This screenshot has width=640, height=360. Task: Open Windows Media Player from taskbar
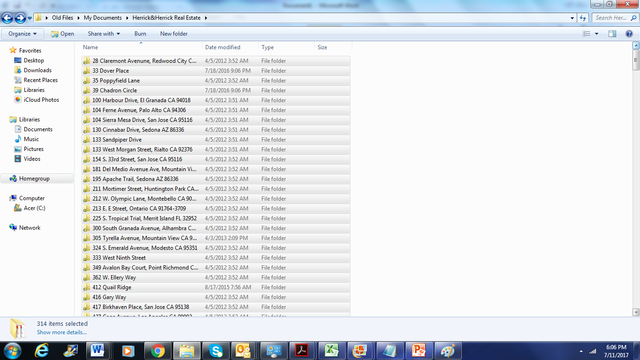pyautogui.click(x=128, y=351)
